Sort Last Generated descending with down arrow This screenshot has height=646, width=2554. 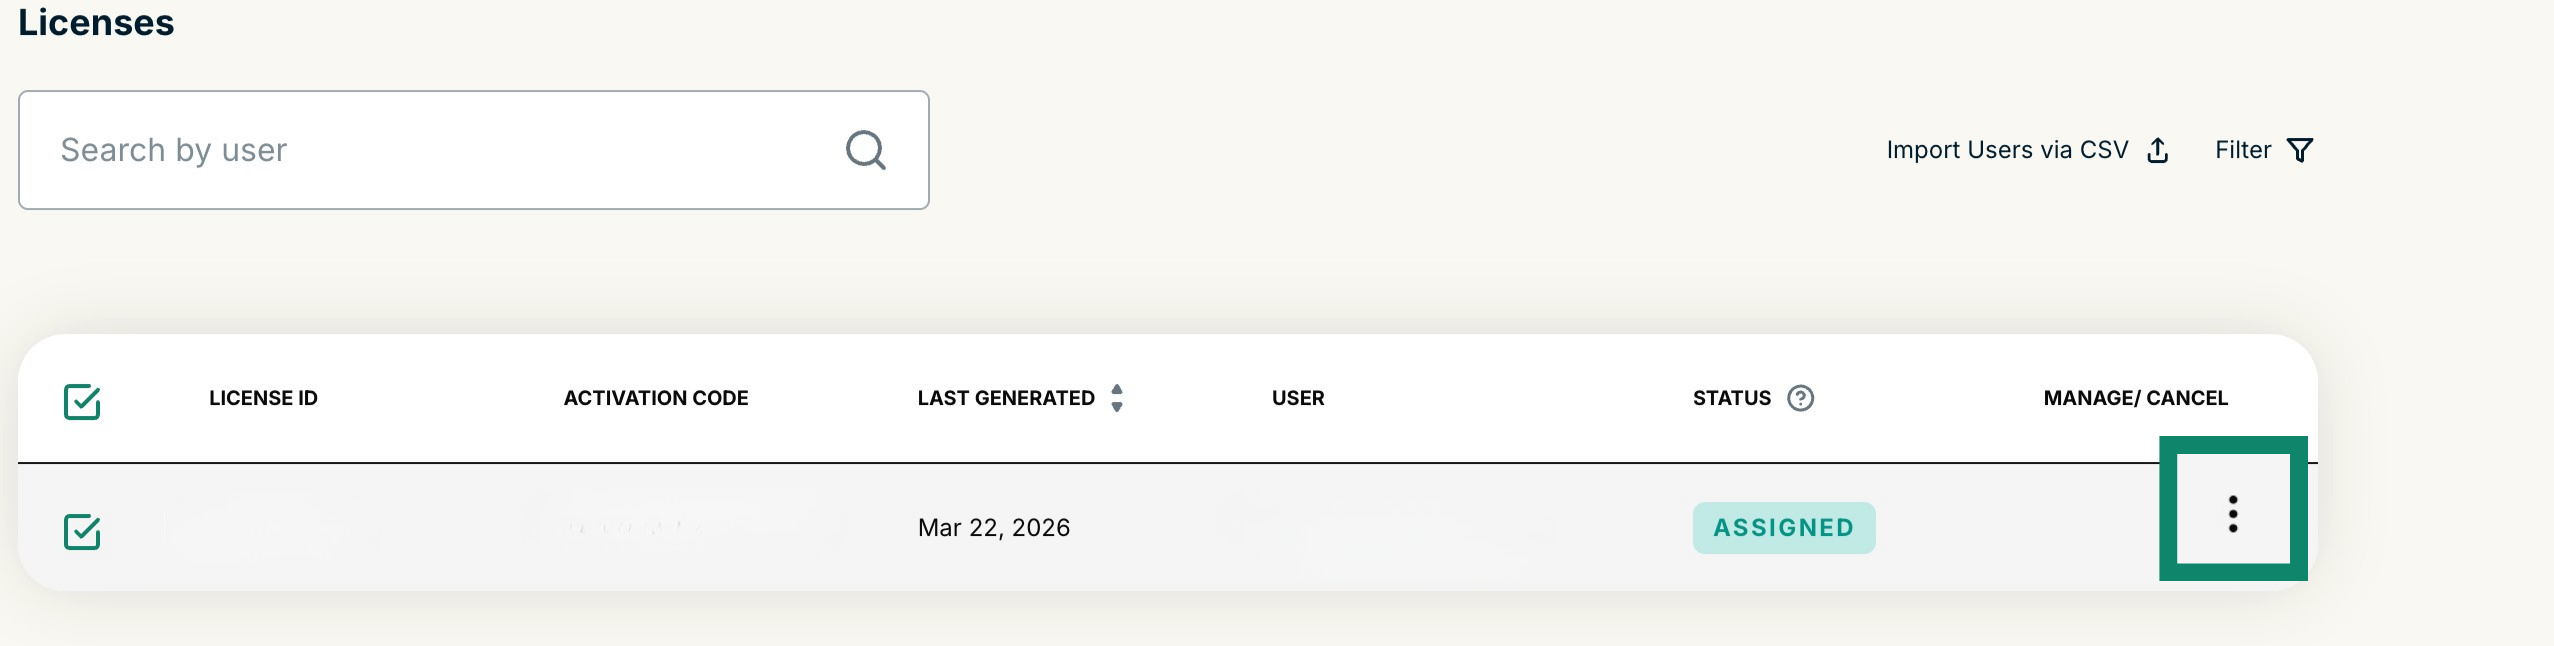(1117, 407)
